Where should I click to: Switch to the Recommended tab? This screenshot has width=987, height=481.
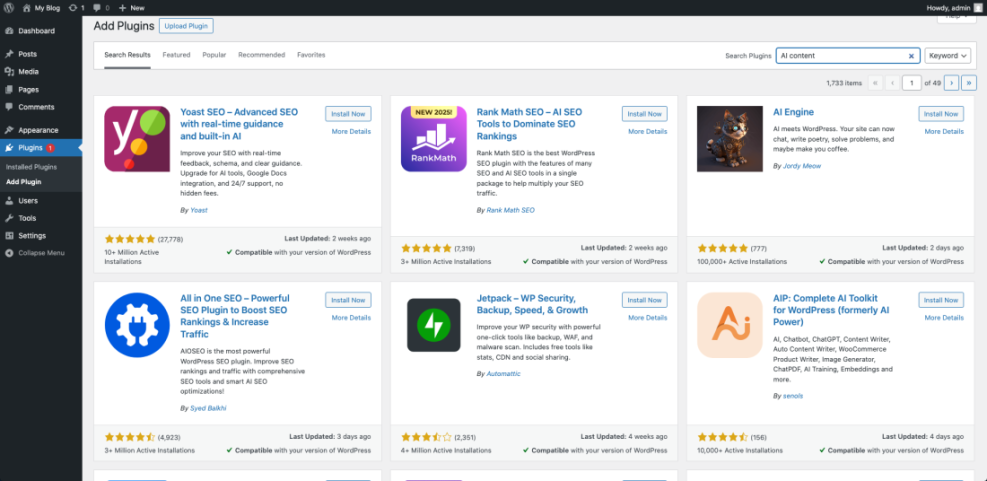tap(261, 55)
